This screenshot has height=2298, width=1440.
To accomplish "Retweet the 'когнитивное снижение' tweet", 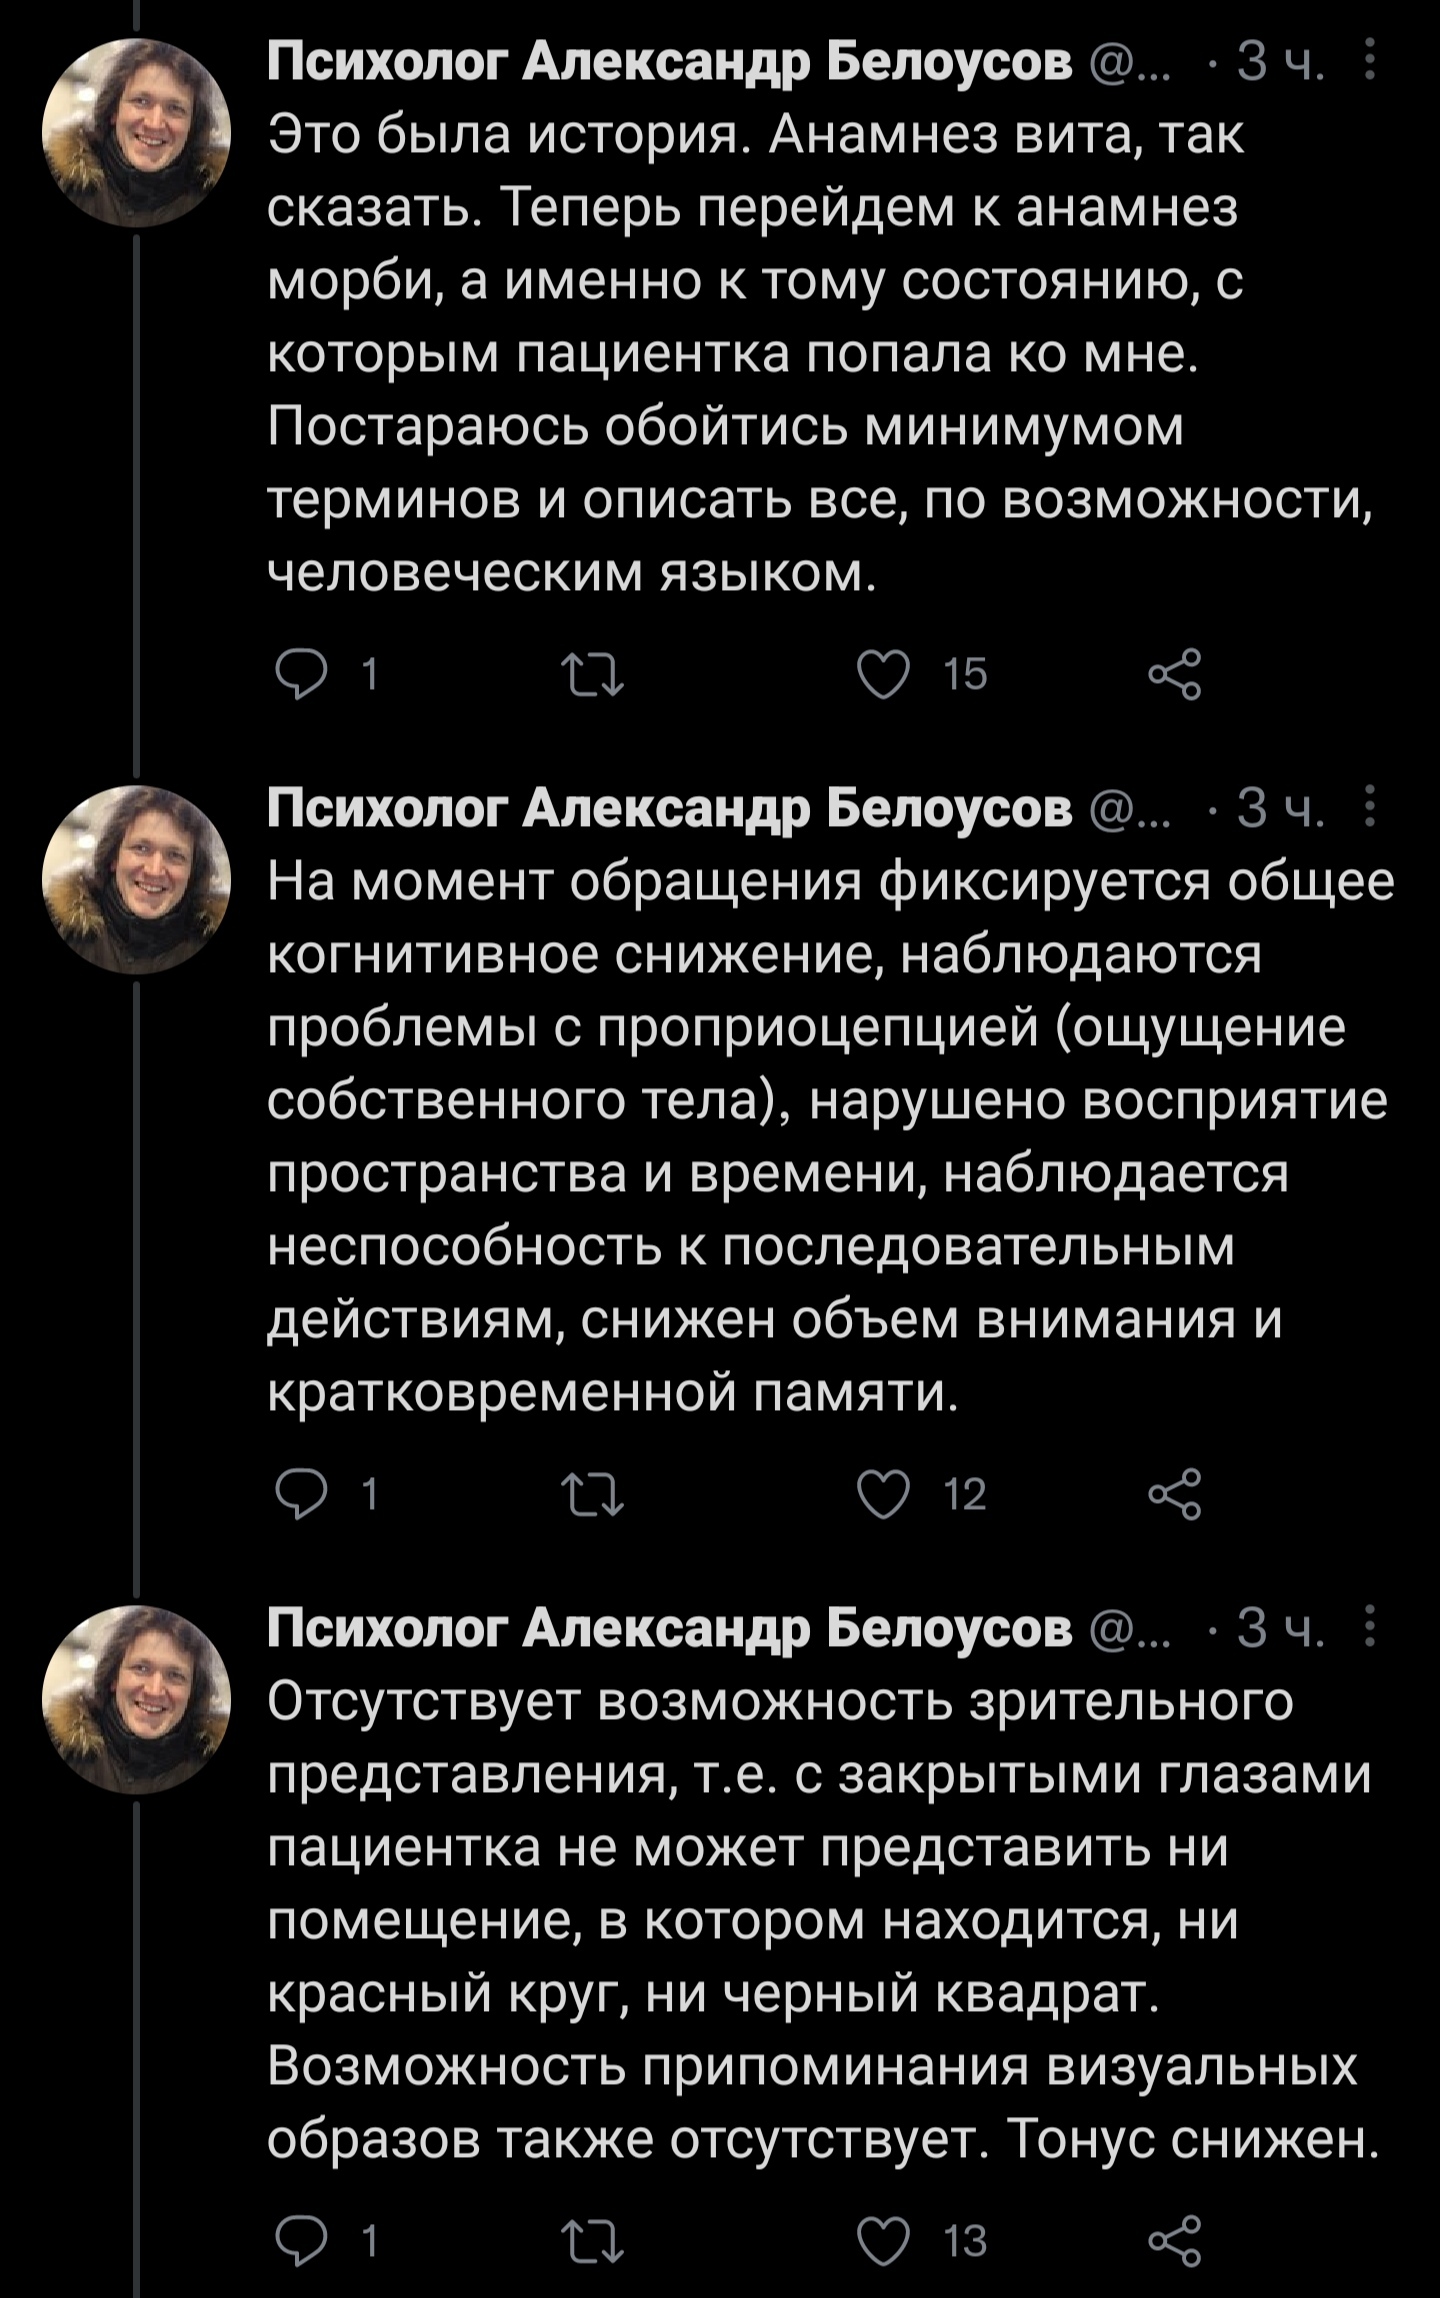I will coord(592,1494).
